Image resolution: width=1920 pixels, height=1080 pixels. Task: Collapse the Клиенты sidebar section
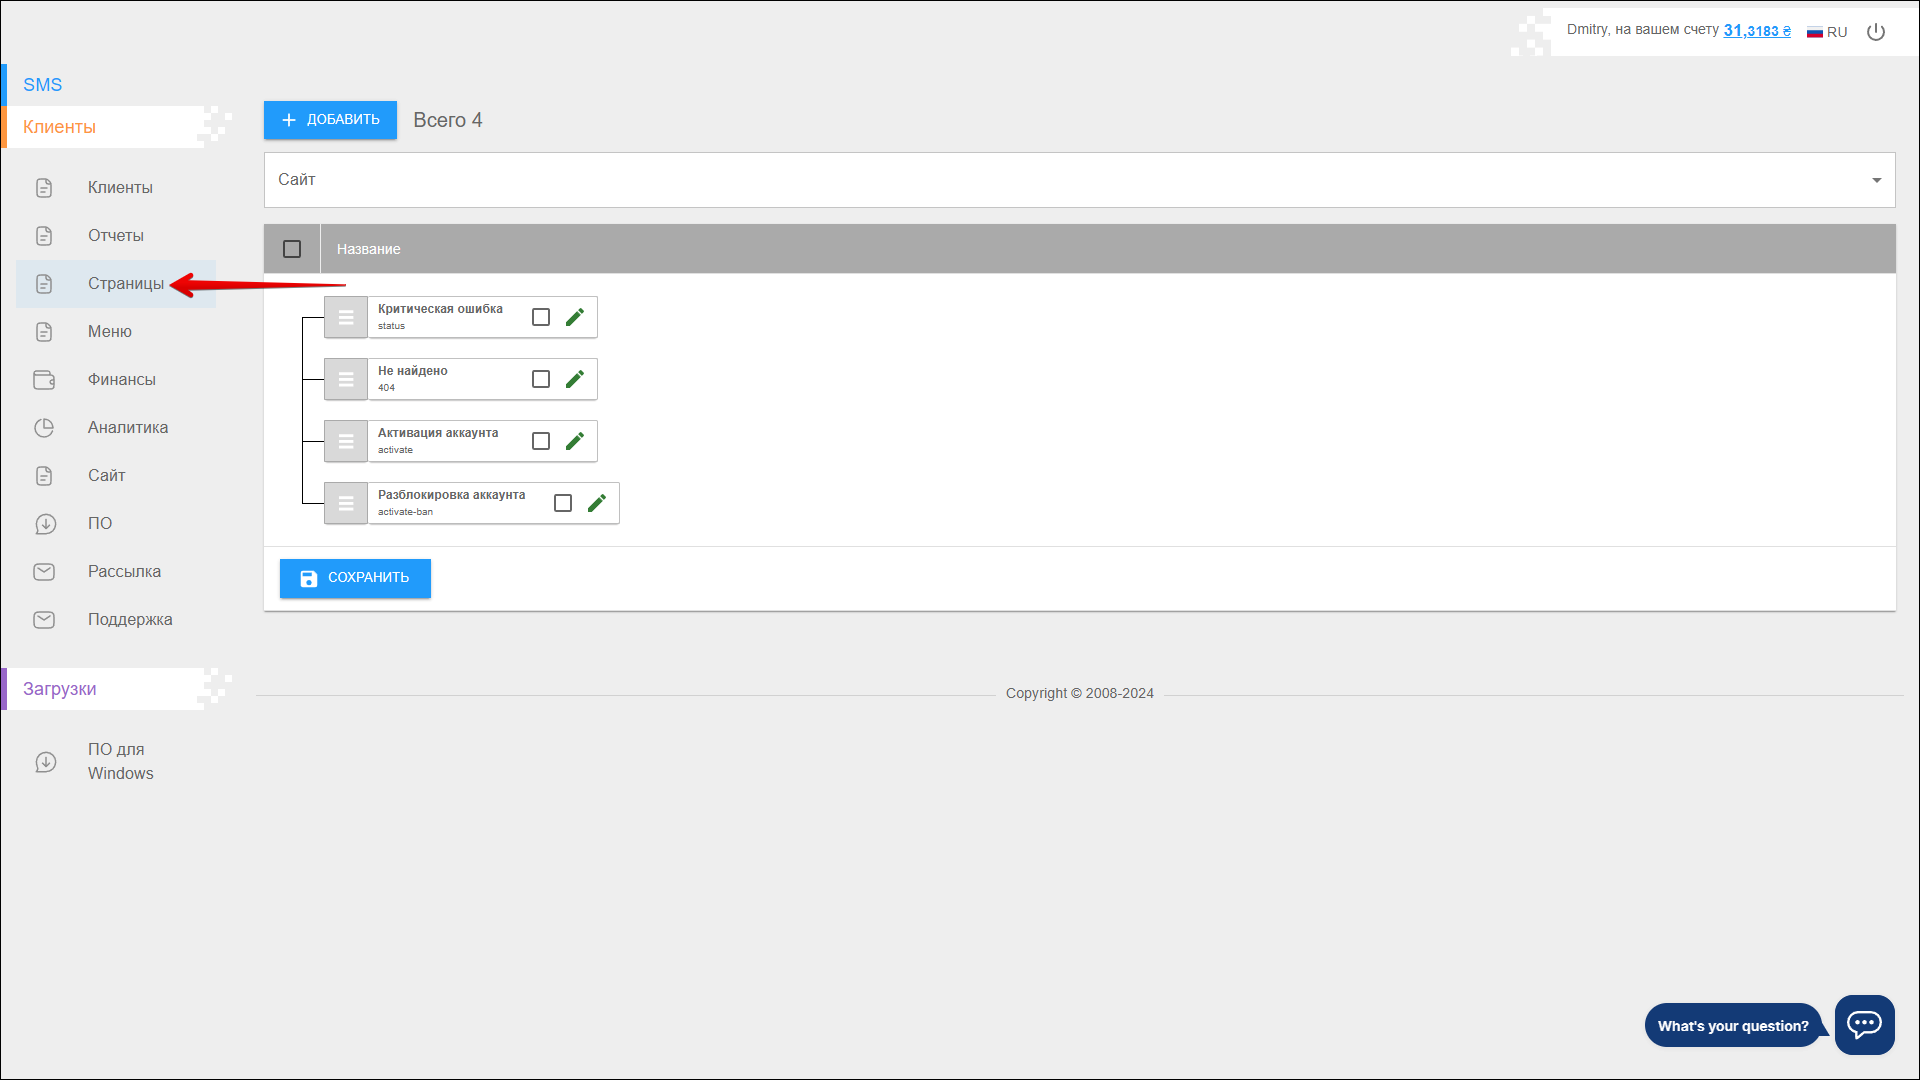pyautogui.click(x=60, y=127)
